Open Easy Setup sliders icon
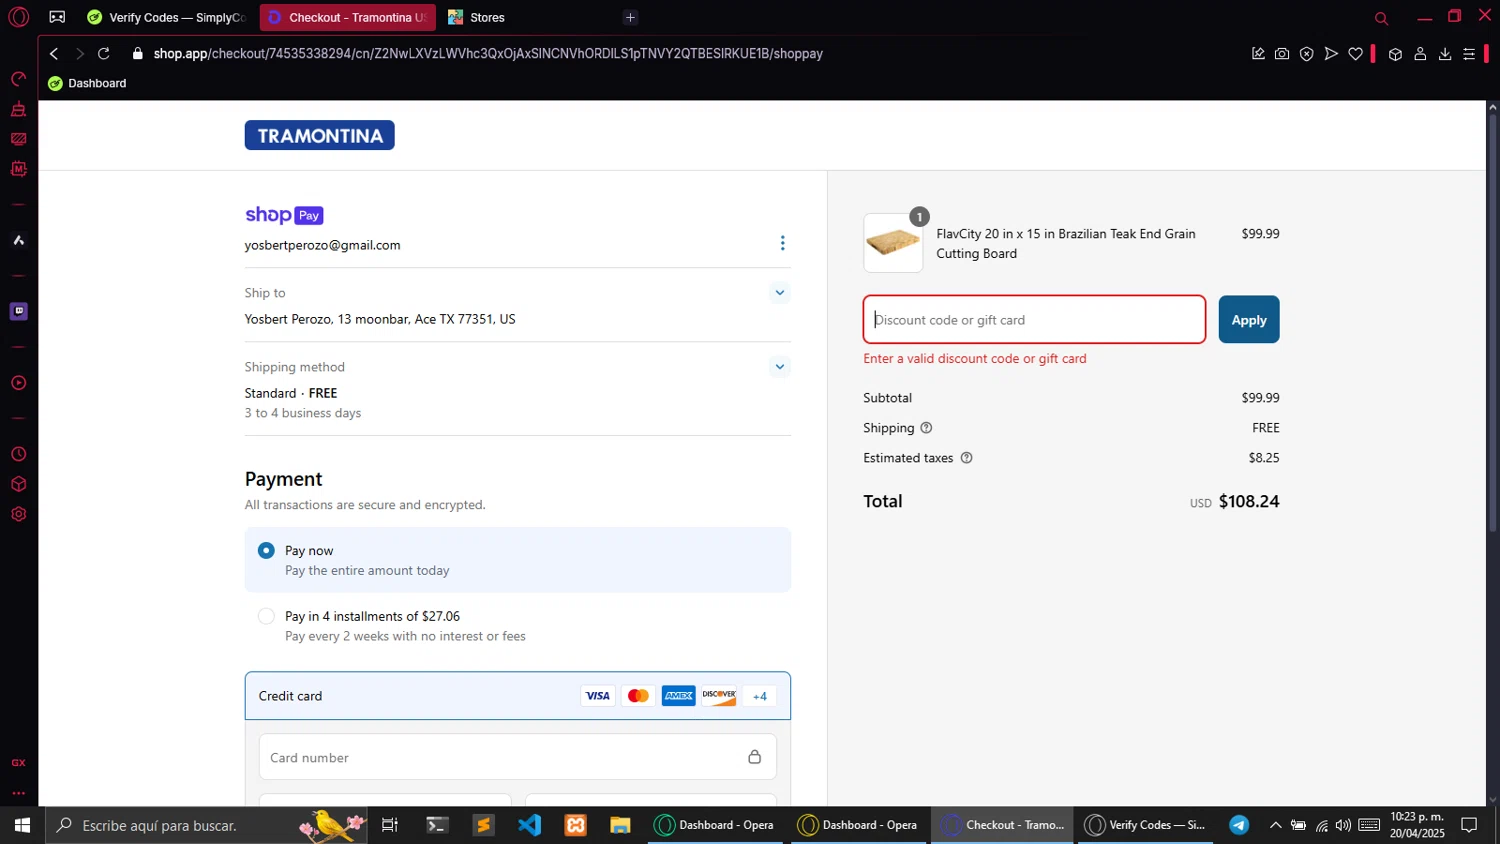This screenshot has height=844, width=1500. (1469, 54)
